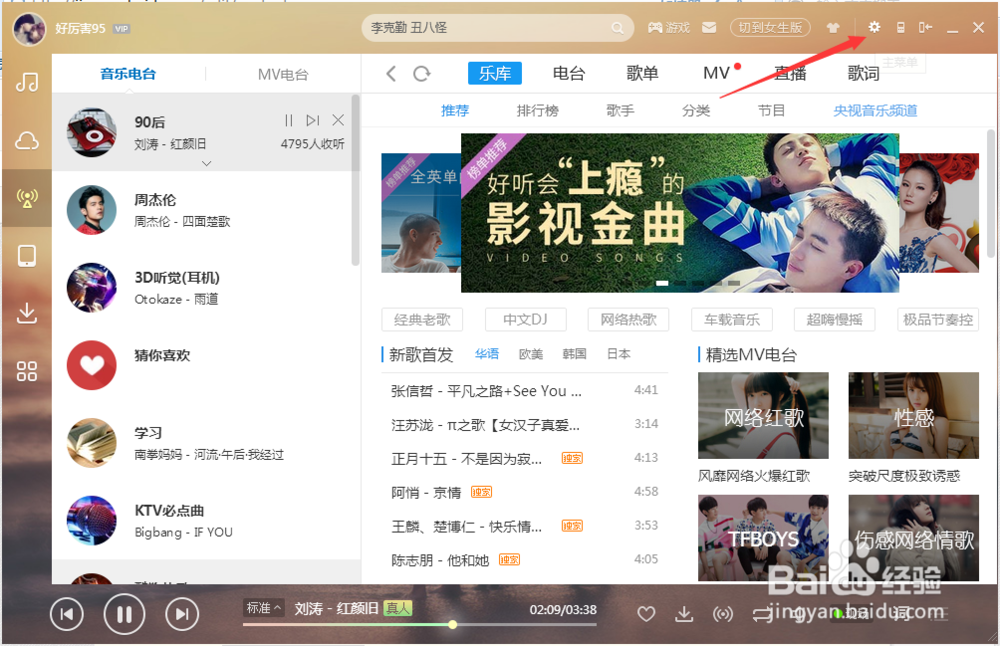Refresh the music library page
This screenshot has height=646, width=1000.
[422, 74]
